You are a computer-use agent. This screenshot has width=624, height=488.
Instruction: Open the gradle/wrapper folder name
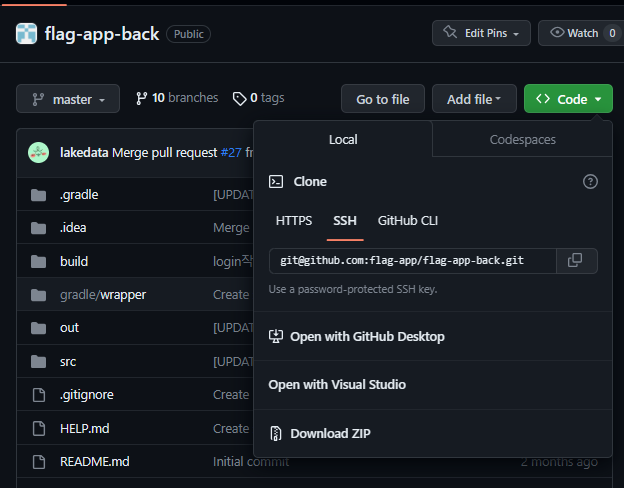coord(103,295)
